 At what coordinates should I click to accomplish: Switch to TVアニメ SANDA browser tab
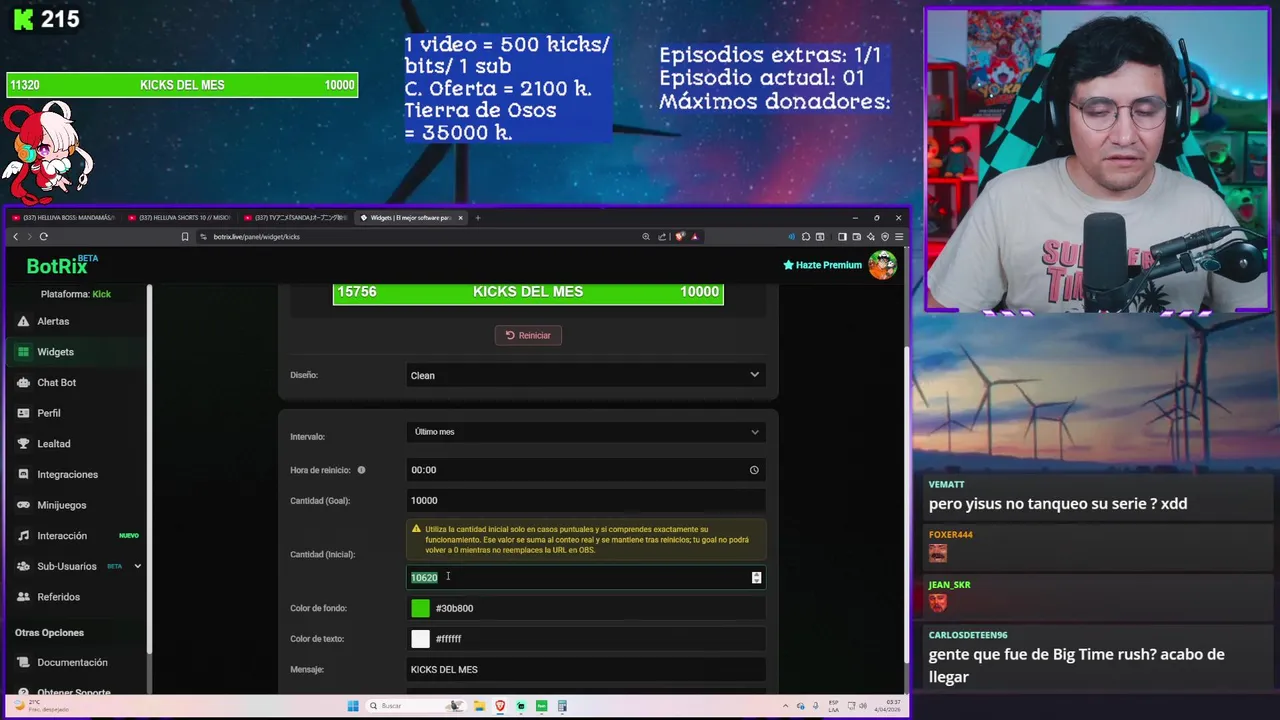(296, 217)
